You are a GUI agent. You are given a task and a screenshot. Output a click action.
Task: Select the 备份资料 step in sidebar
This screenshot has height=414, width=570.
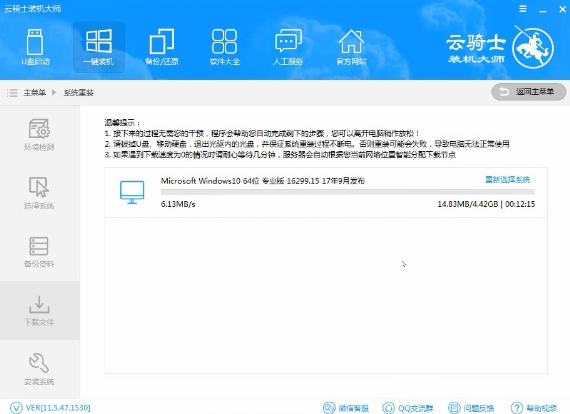tap(39, 252)
